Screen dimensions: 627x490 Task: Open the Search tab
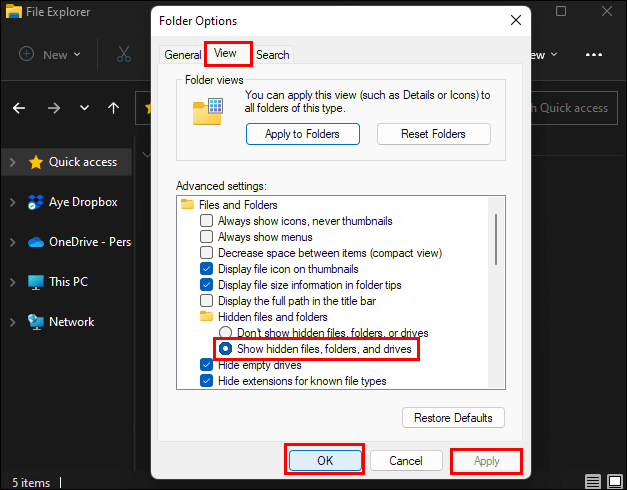click(x=272, y=55)
